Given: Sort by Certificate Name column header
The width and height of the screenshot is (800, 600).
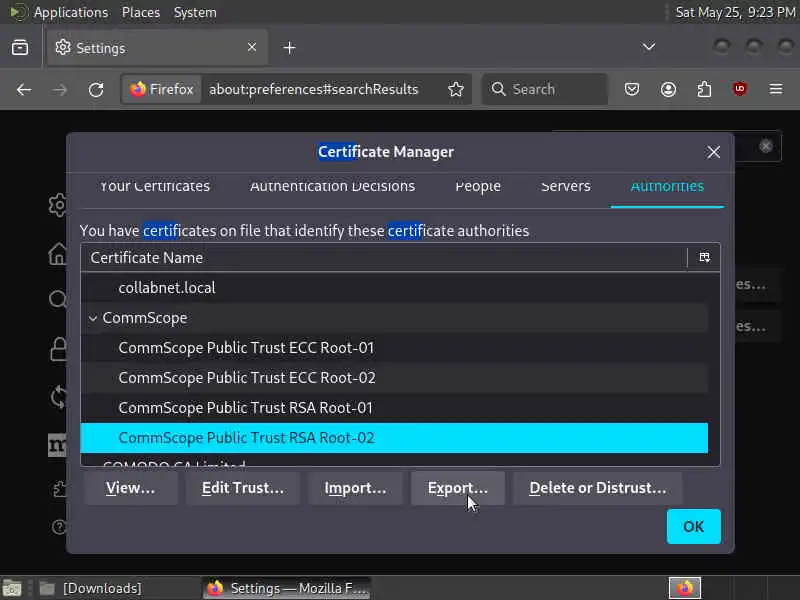Looking at the screenshot, I should [x=384, y=258].
